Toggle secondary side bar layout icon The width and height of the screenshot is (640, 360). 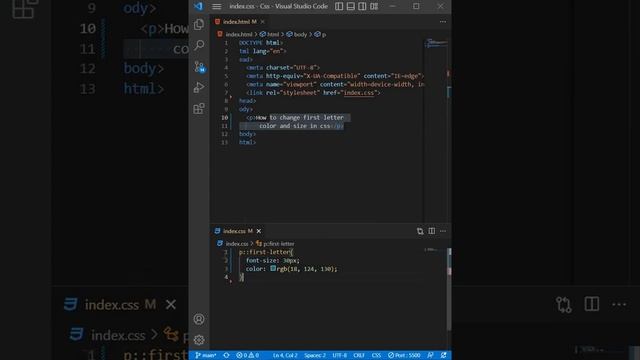pos(362,6)
